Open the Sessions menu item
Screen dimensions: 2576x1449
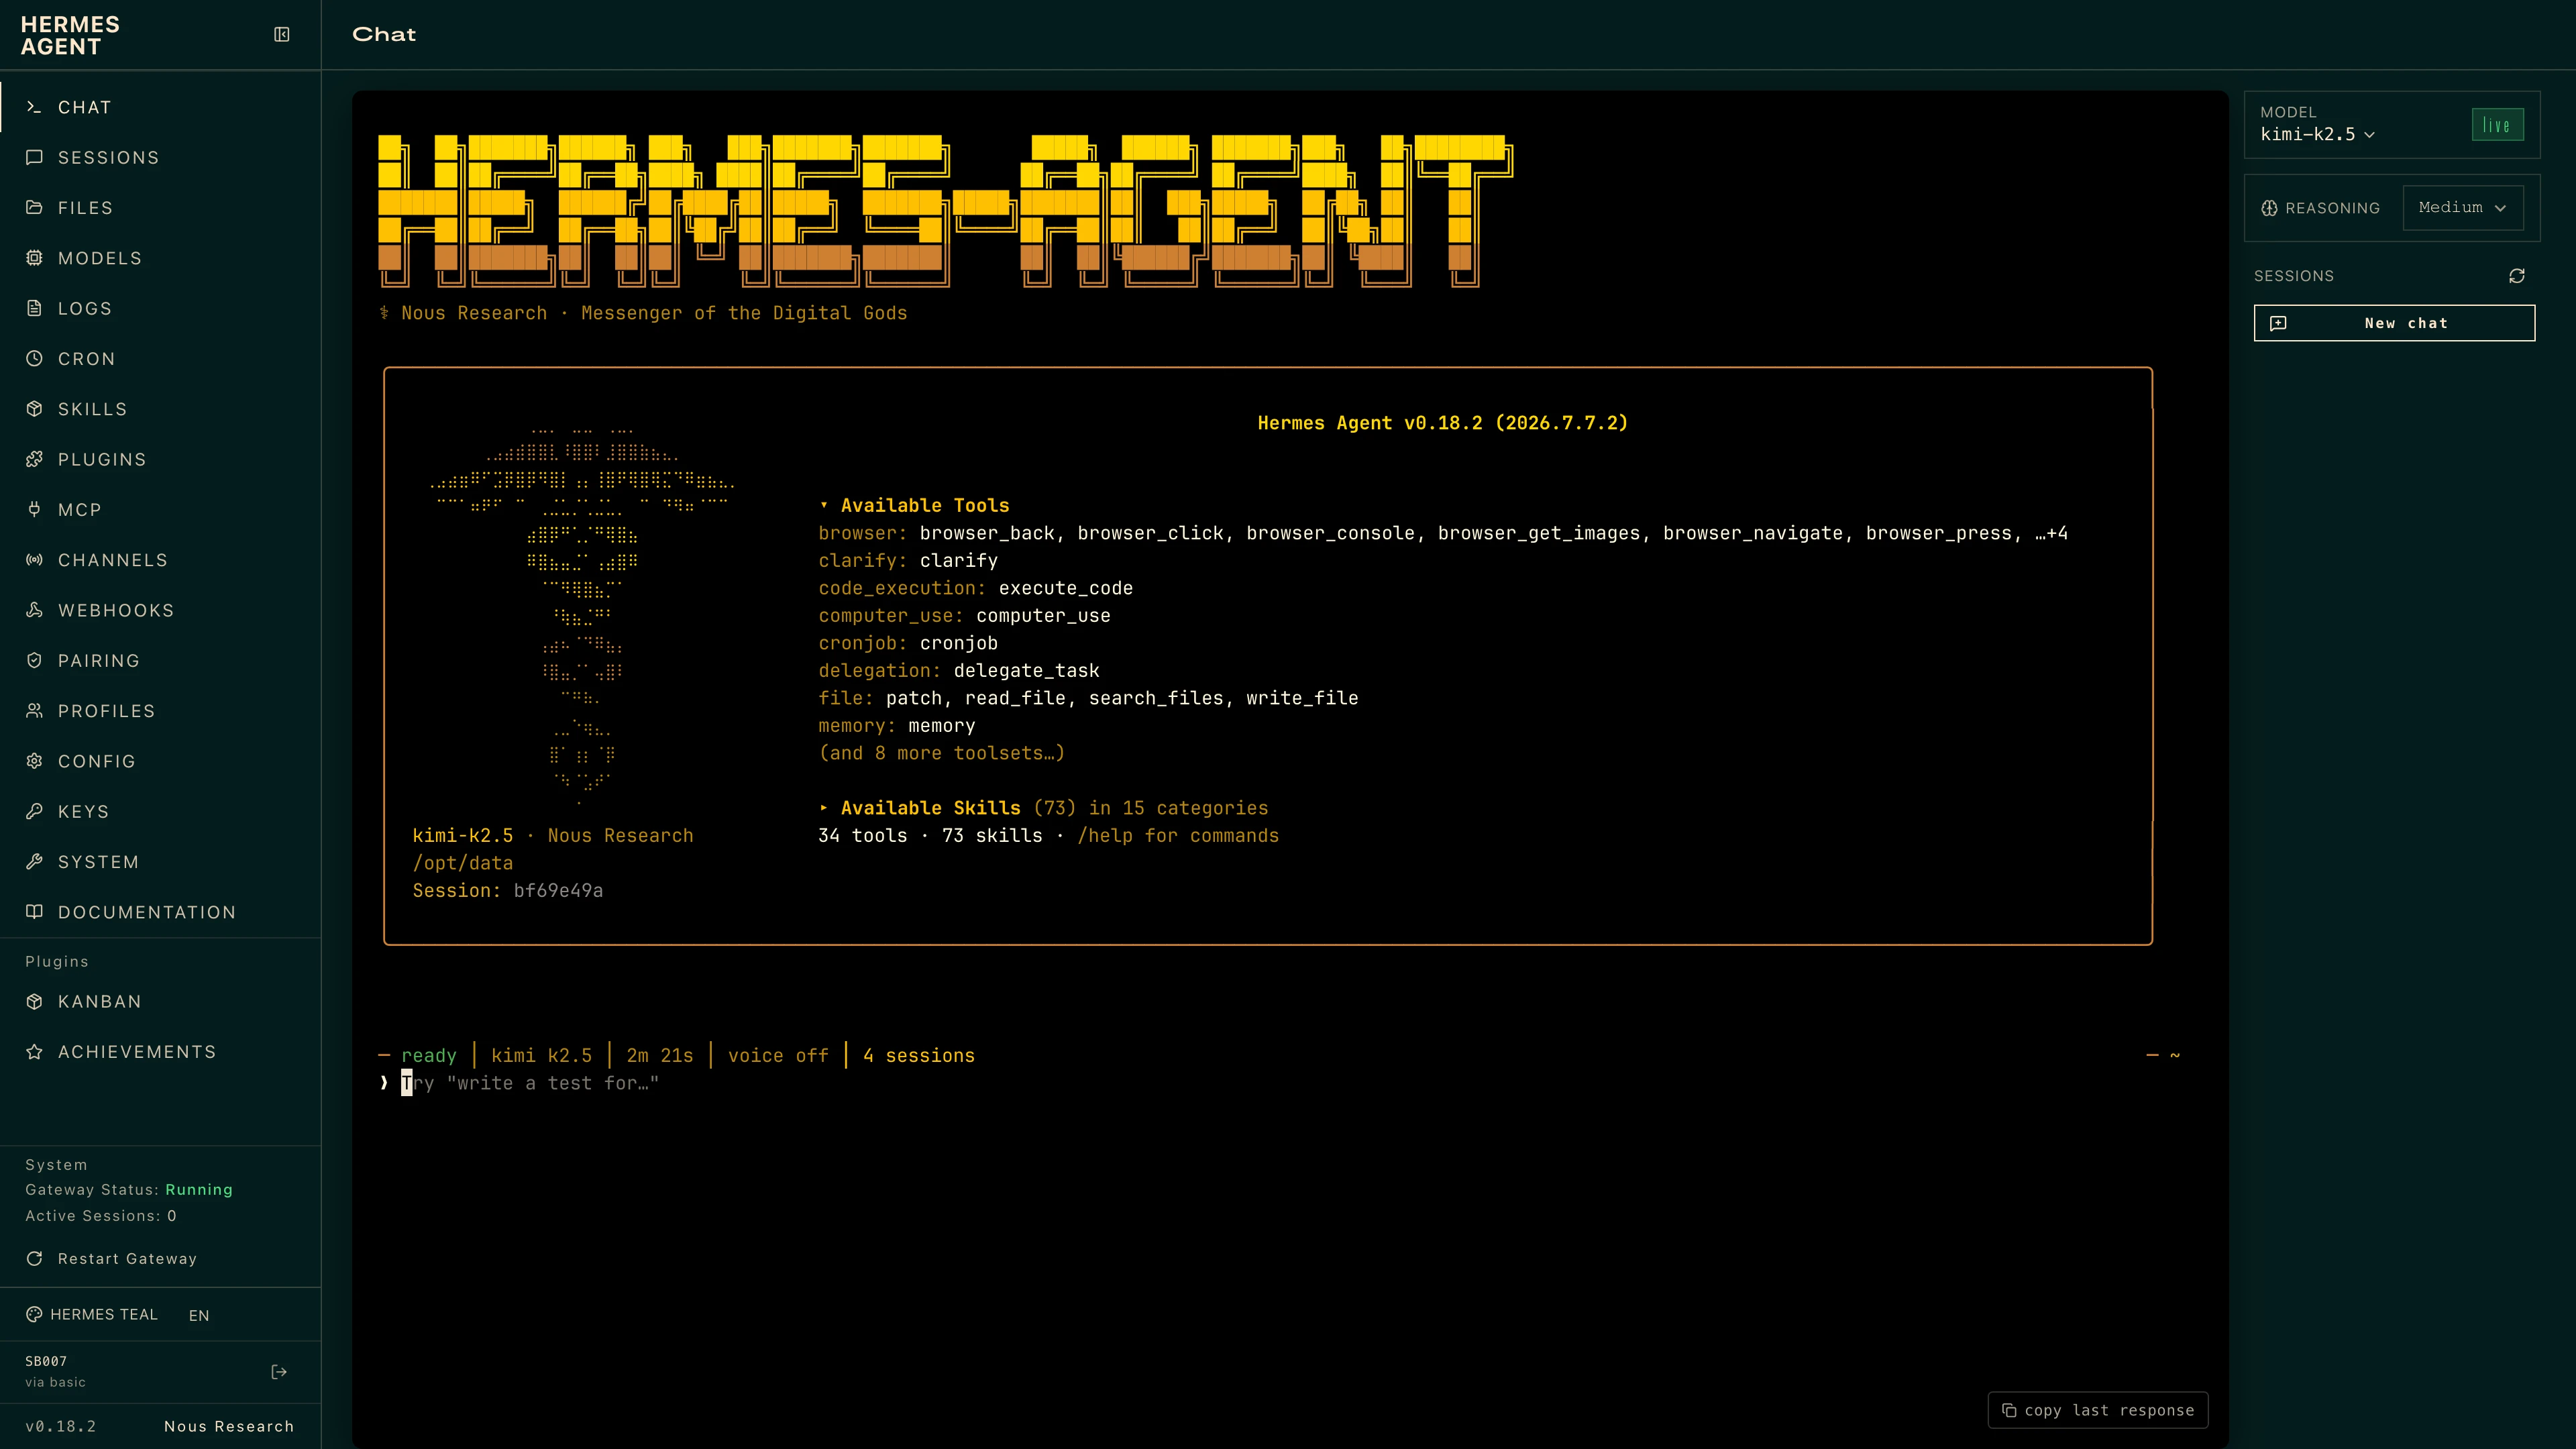(x=160, y=157)
